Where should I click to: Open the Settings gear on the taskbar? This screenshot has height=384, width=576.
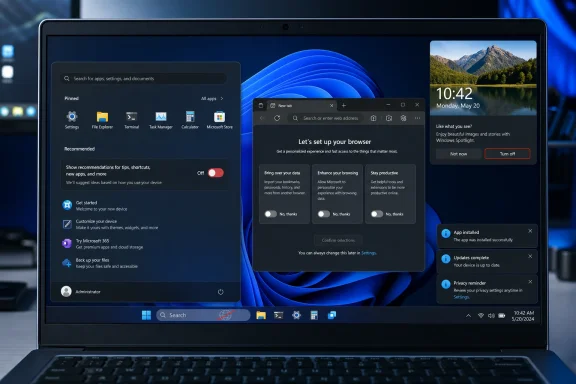(x=296, y=315)
